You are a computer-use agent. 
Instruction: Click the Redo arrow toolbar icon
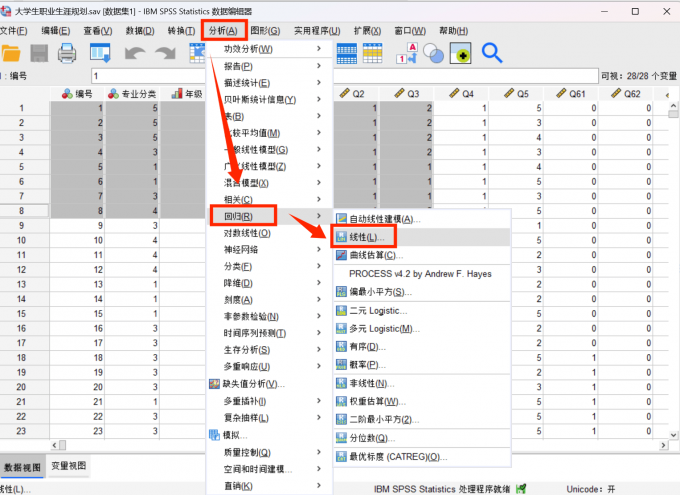[x=166, y=53]
